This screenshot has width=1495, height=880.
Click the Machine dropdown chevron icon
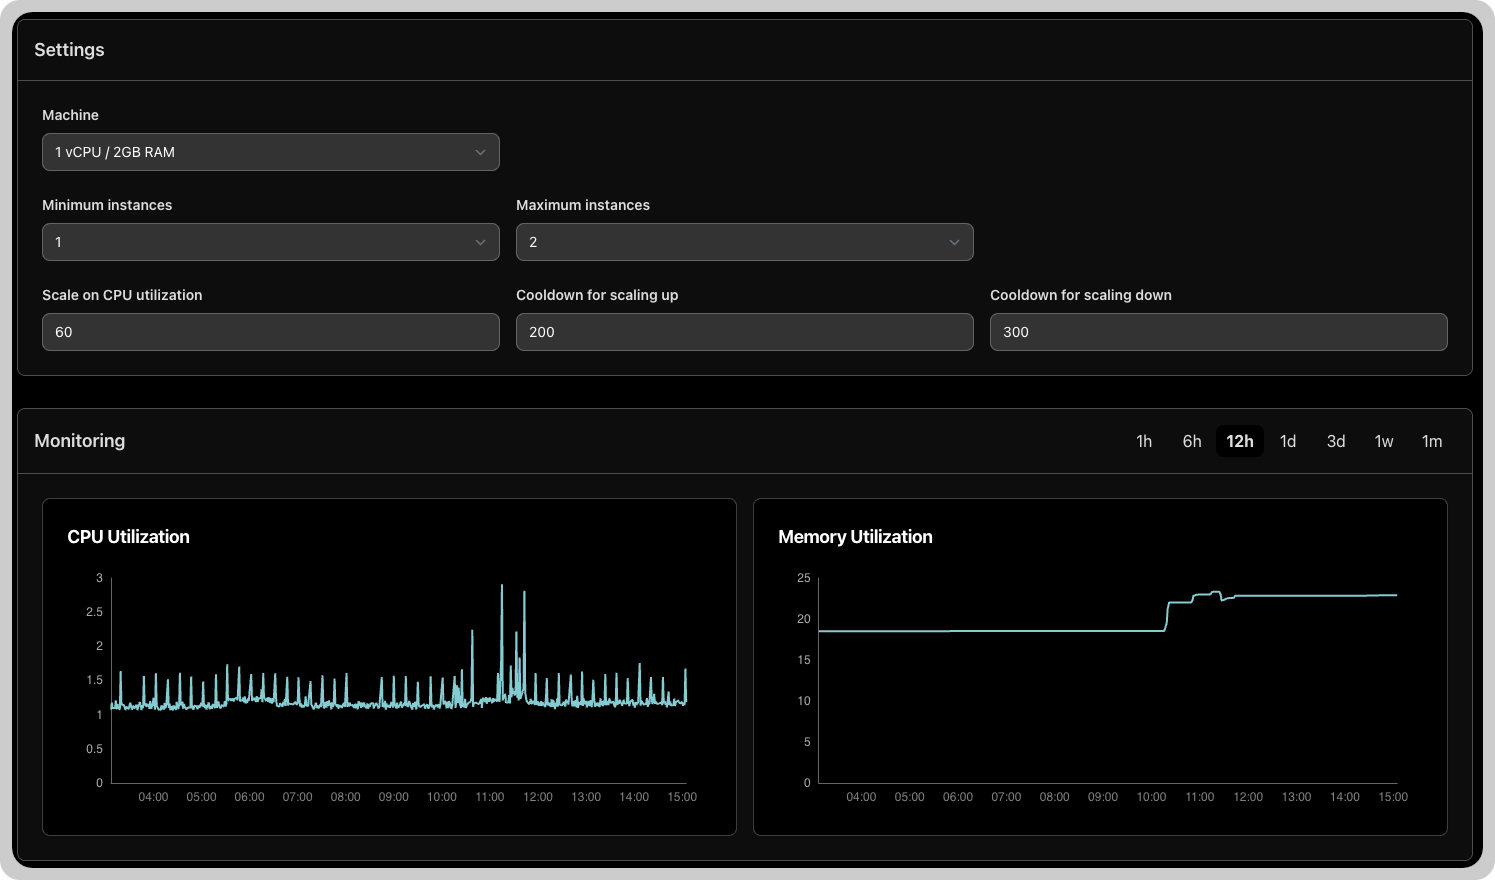480,152
